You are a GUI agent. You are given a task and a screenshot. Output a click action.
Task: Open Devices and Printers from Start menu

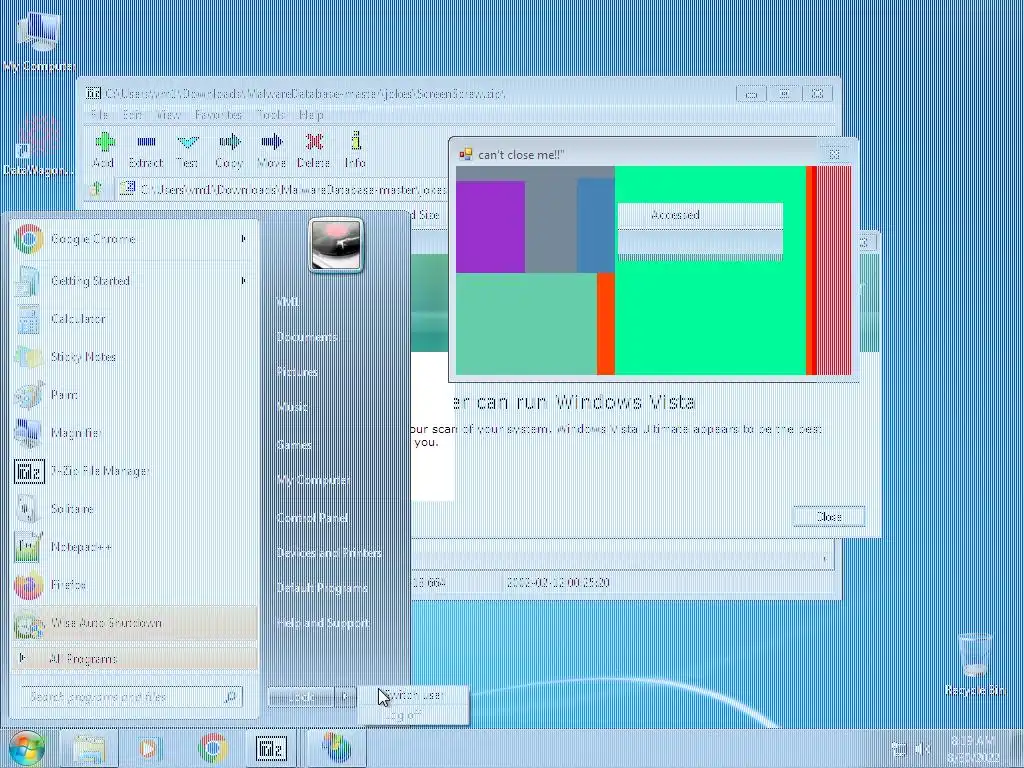(329, 553)
